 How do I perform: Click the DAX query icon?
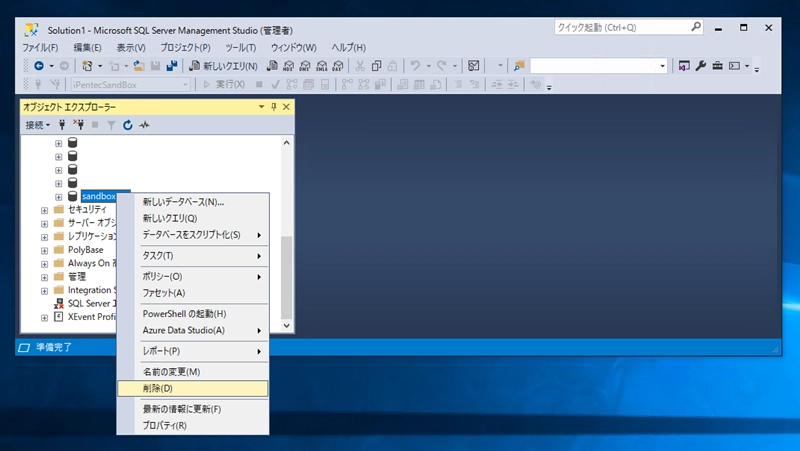pyautogui.click(x=338, y=66)
